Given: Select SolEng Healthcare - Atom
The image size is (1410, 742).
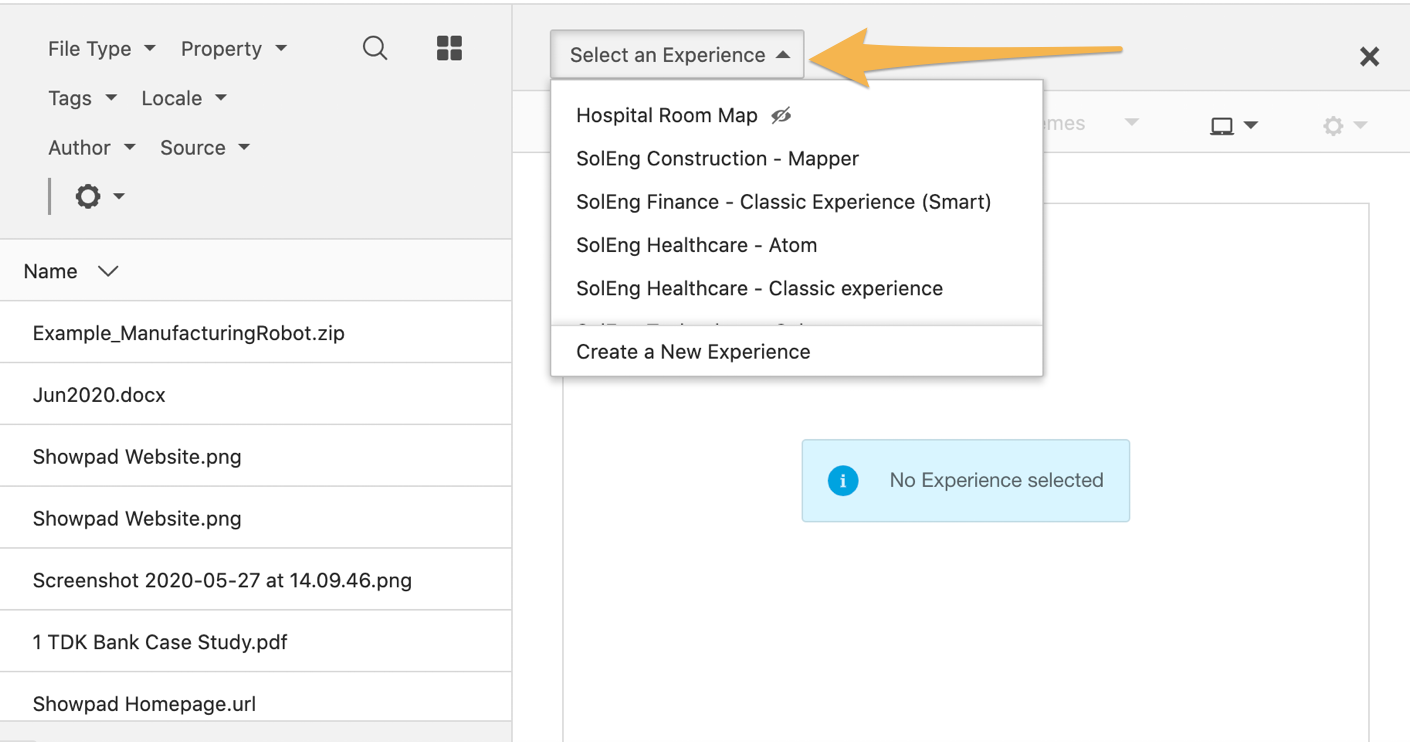Looking at the screenshot, I should 696,244.
